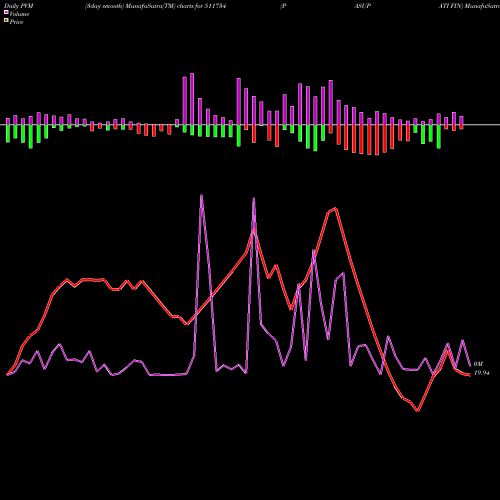Click the '(3day smooth) MunafaSutra(TM) charts for 511734' text

pyautogui.click(x=155, y=6)
